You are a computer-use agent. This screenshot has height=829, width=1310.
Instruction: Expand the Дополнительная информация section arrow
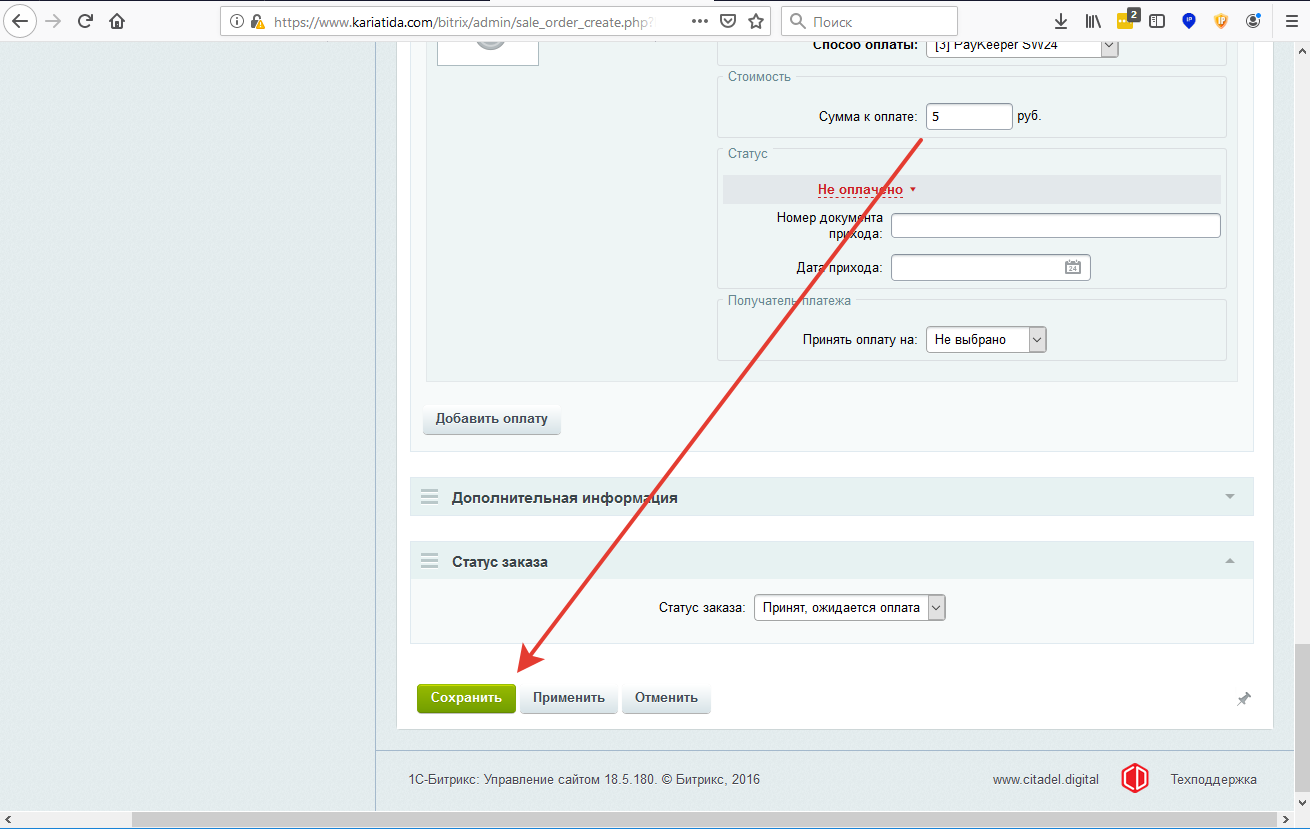click(1230, 497)
